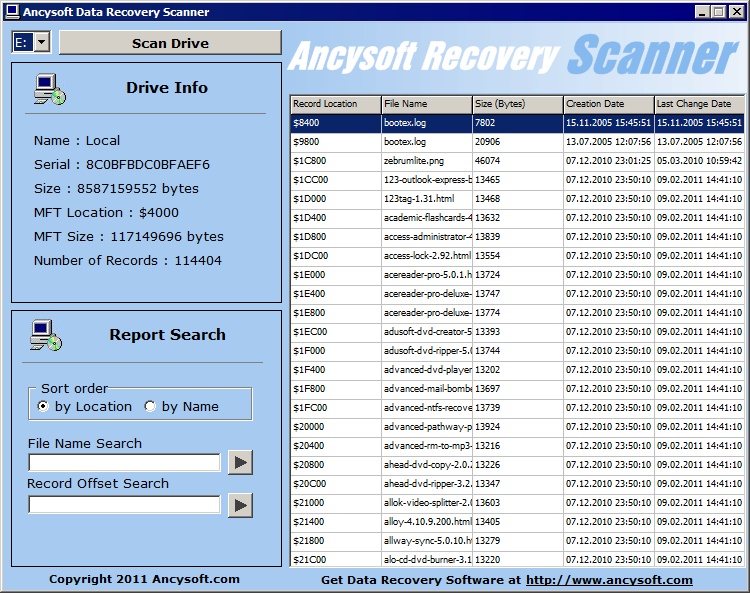Click into the Record Offset Search field
The image size is (750, 593).
pos(124,505)
